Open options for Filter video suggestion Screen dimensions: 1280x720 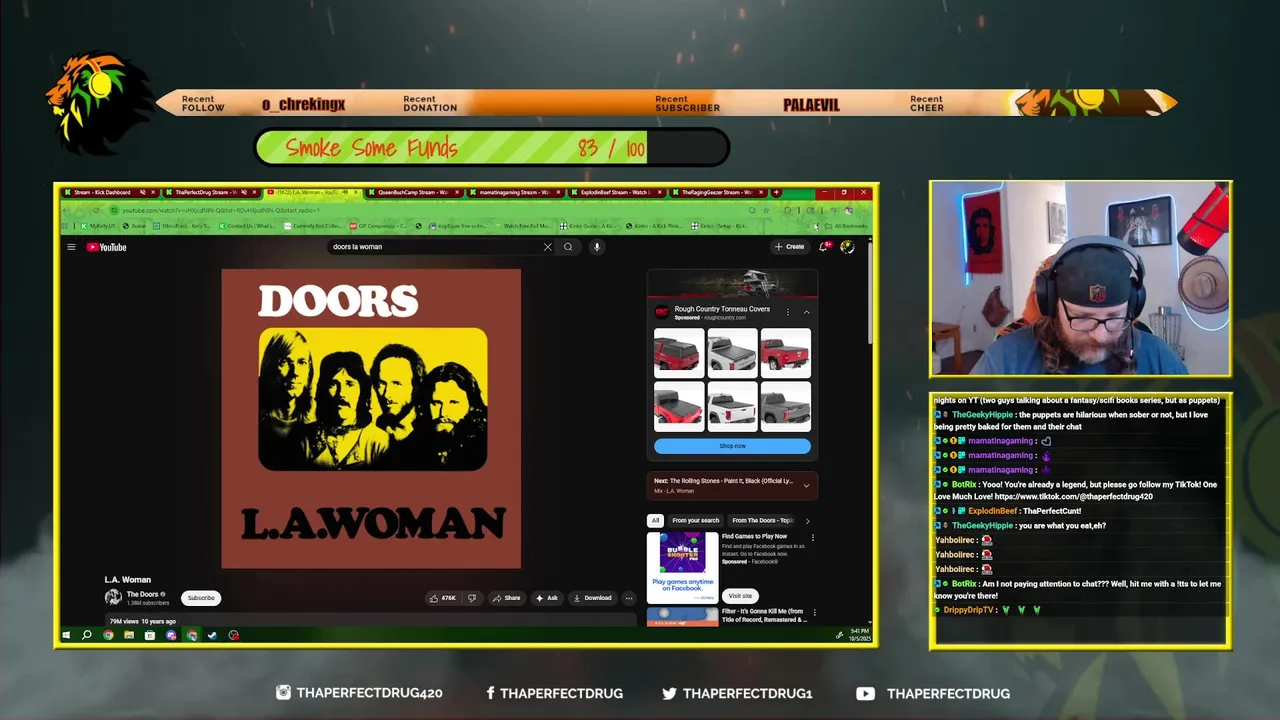(813, 612)
